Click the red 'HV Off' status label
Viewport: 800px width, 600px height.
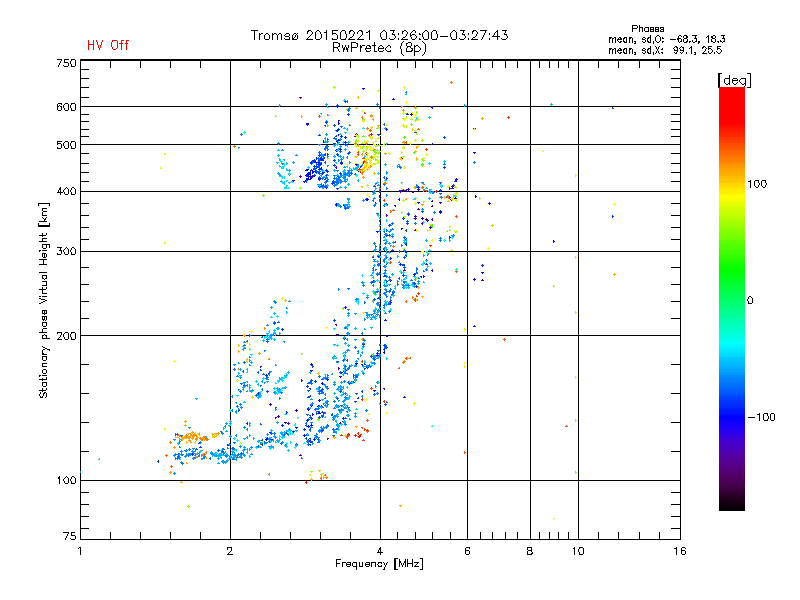[x=108, y=45]
